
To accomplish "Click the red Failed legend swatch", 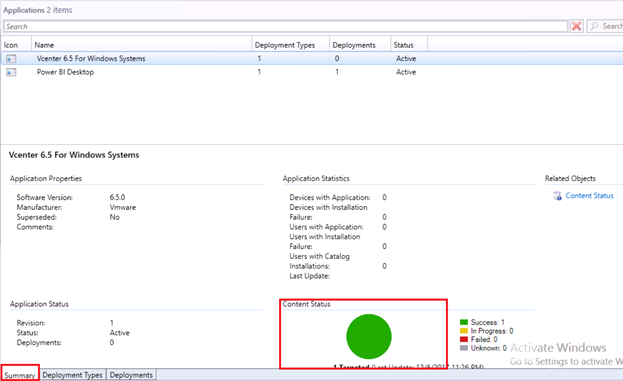I will [464, 340].
